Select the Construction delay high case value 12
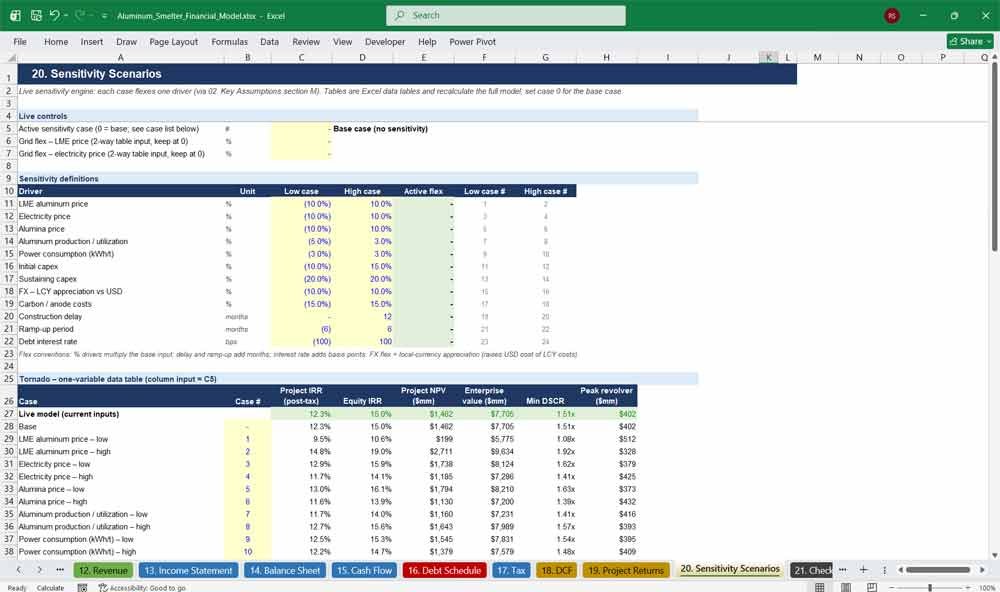This screenshot has width=1000, height=592. tap(362, 316)
